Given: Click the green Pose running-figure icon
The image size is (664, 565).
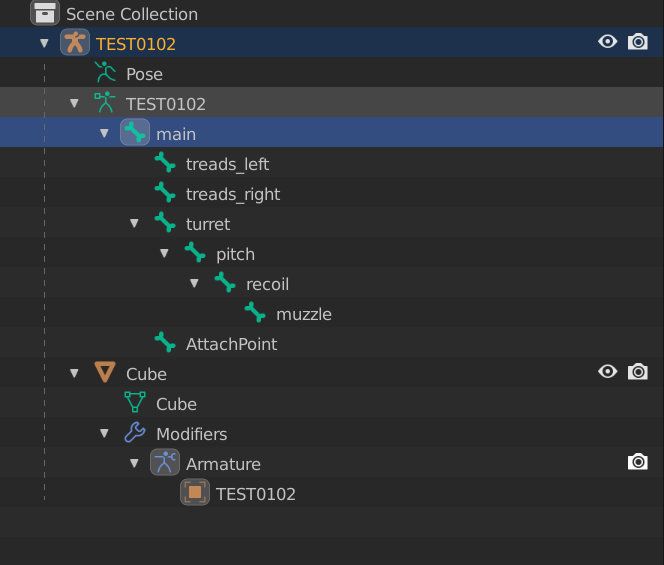Looking at the screenshot, I should (x=105, y=72).
